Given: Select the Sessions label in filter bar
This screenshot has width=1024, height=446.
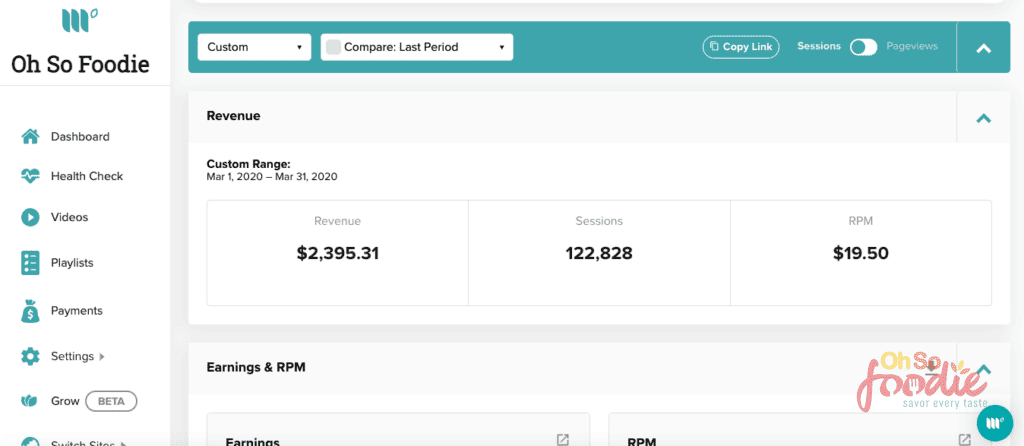Looking at the screenshot, I should click(819, 46).
